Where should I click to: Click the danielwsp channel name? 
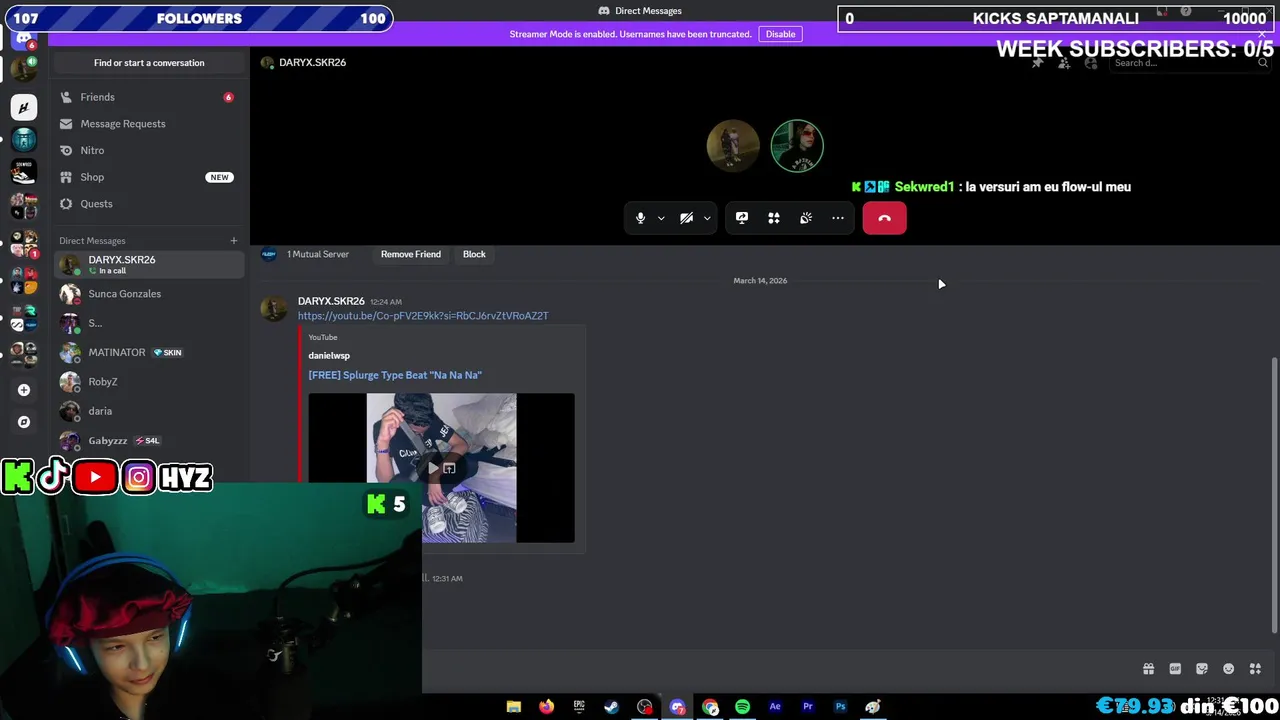tap(329, 356)
